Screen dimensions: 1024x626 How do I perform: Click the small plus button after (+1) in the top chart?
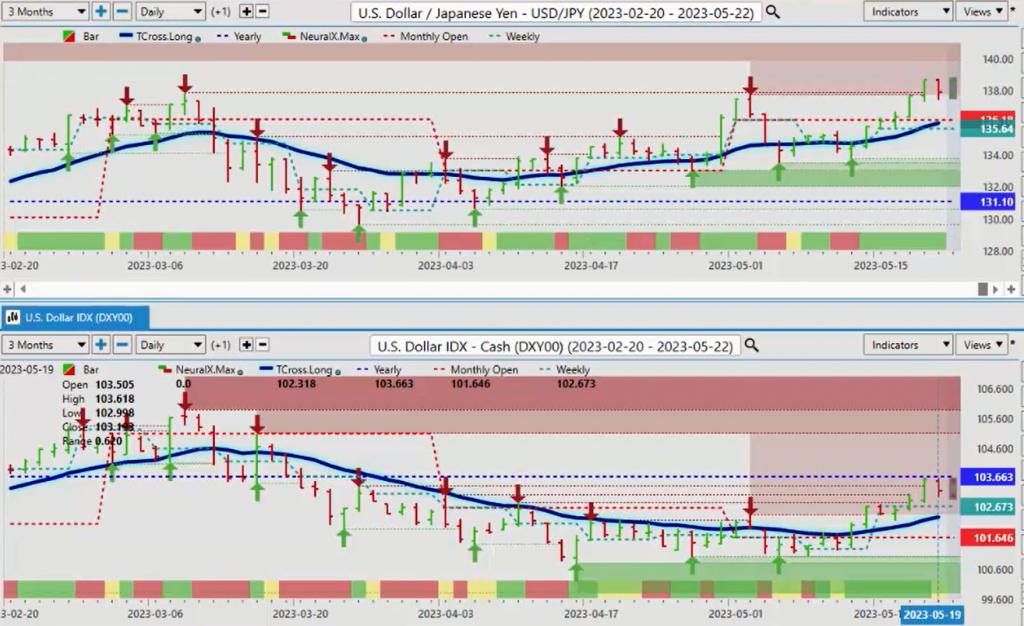click(246, 11)
